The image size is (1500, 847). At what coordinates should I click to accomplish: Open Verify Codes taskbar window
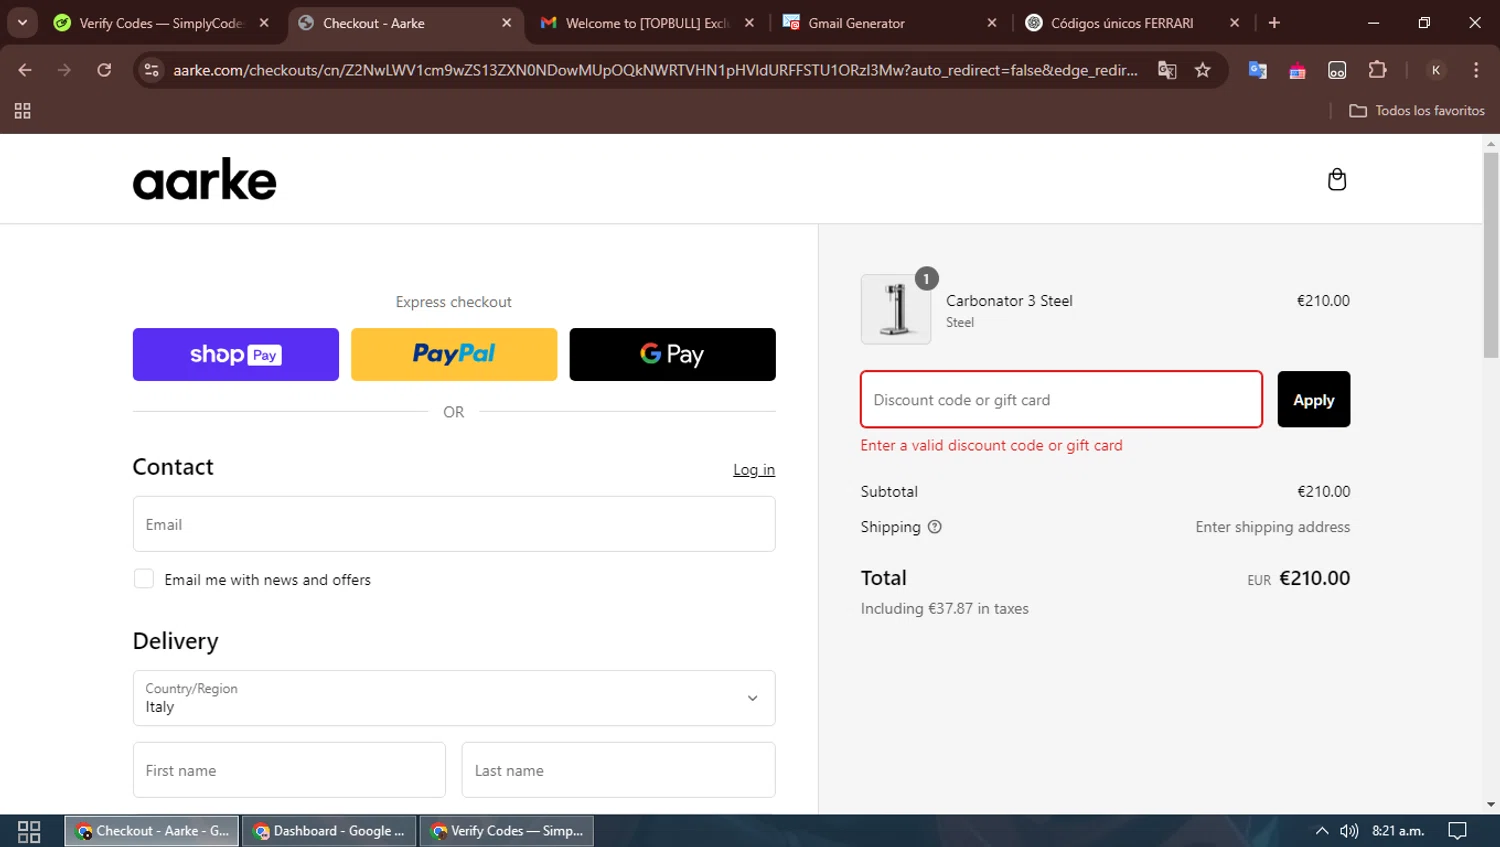[x=506, y=831]
